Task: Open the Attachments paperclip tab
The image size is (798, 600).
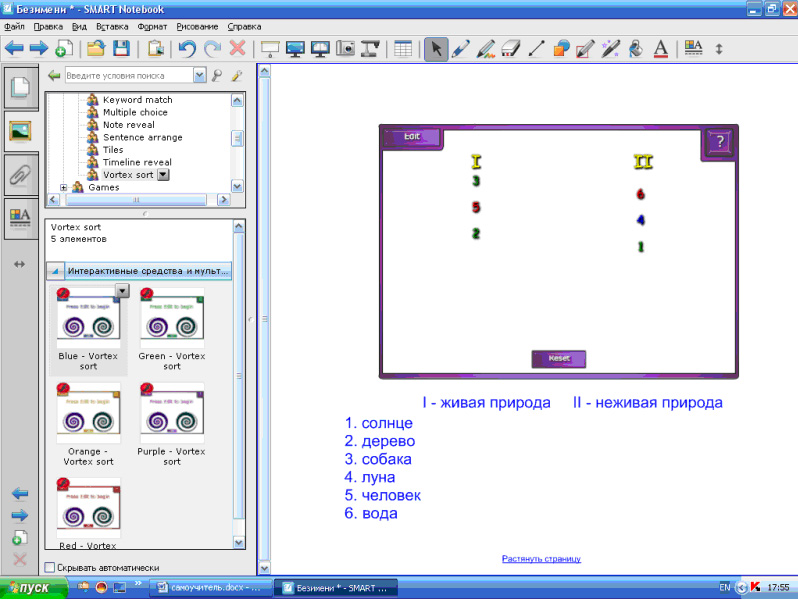Action: [20, 174]
